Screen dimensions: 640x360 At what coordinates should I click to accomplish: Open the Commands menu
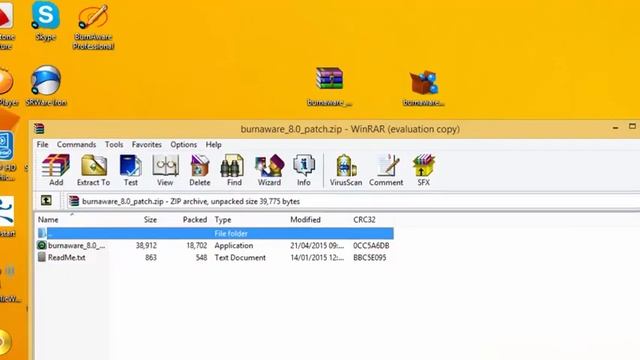[x=76, y=144]
